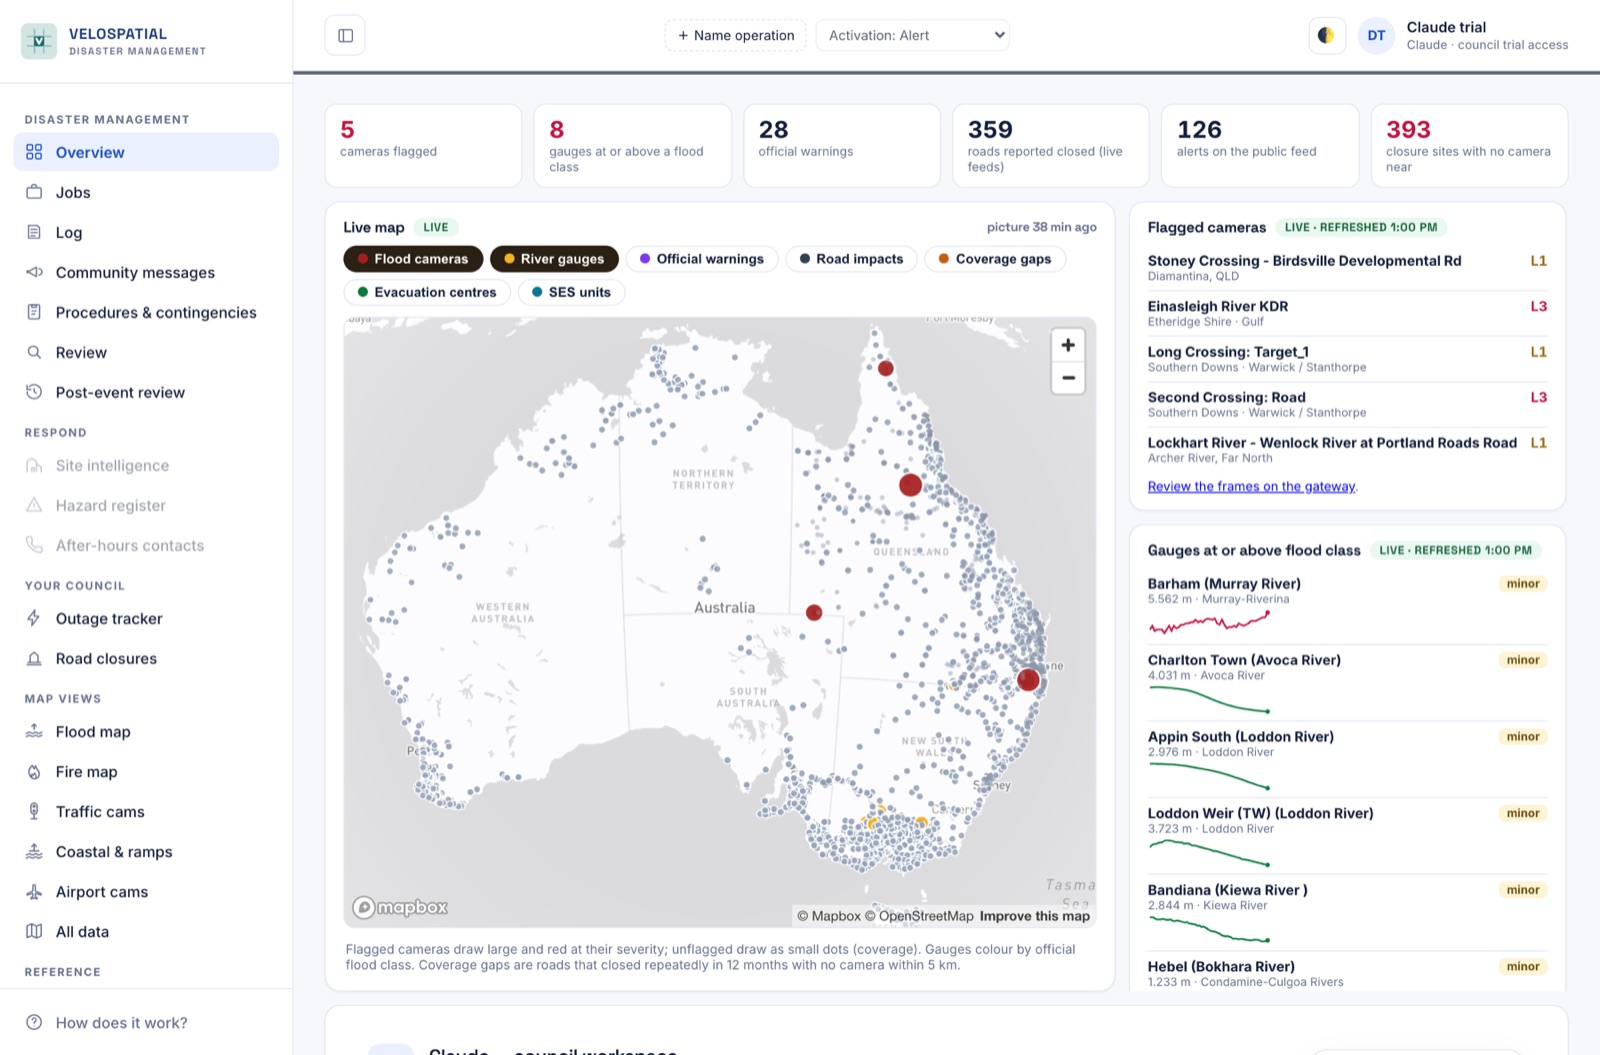Toggle the Flood cameras map layer
The width and height of the screenshot is (1600, 1055).
pos(413,259)
